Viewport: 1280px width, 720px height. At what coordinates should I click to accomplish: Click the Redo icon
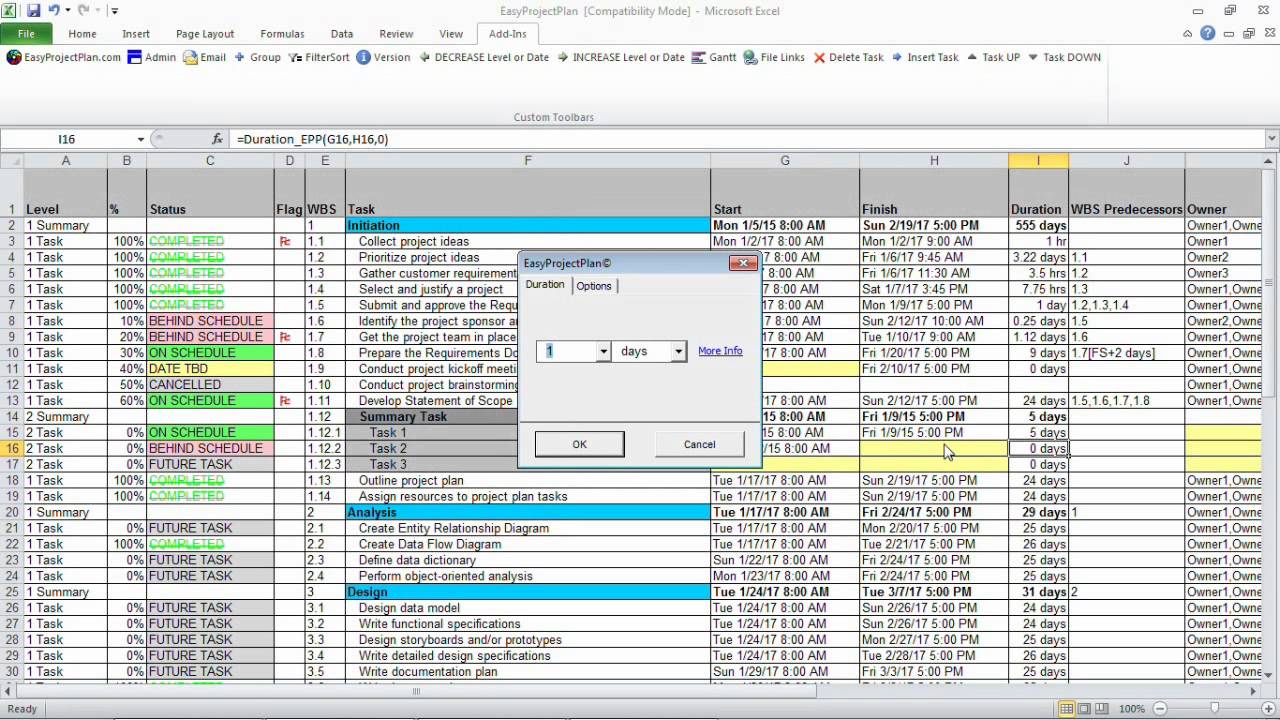pyautogui.click(x=84, y=10)
